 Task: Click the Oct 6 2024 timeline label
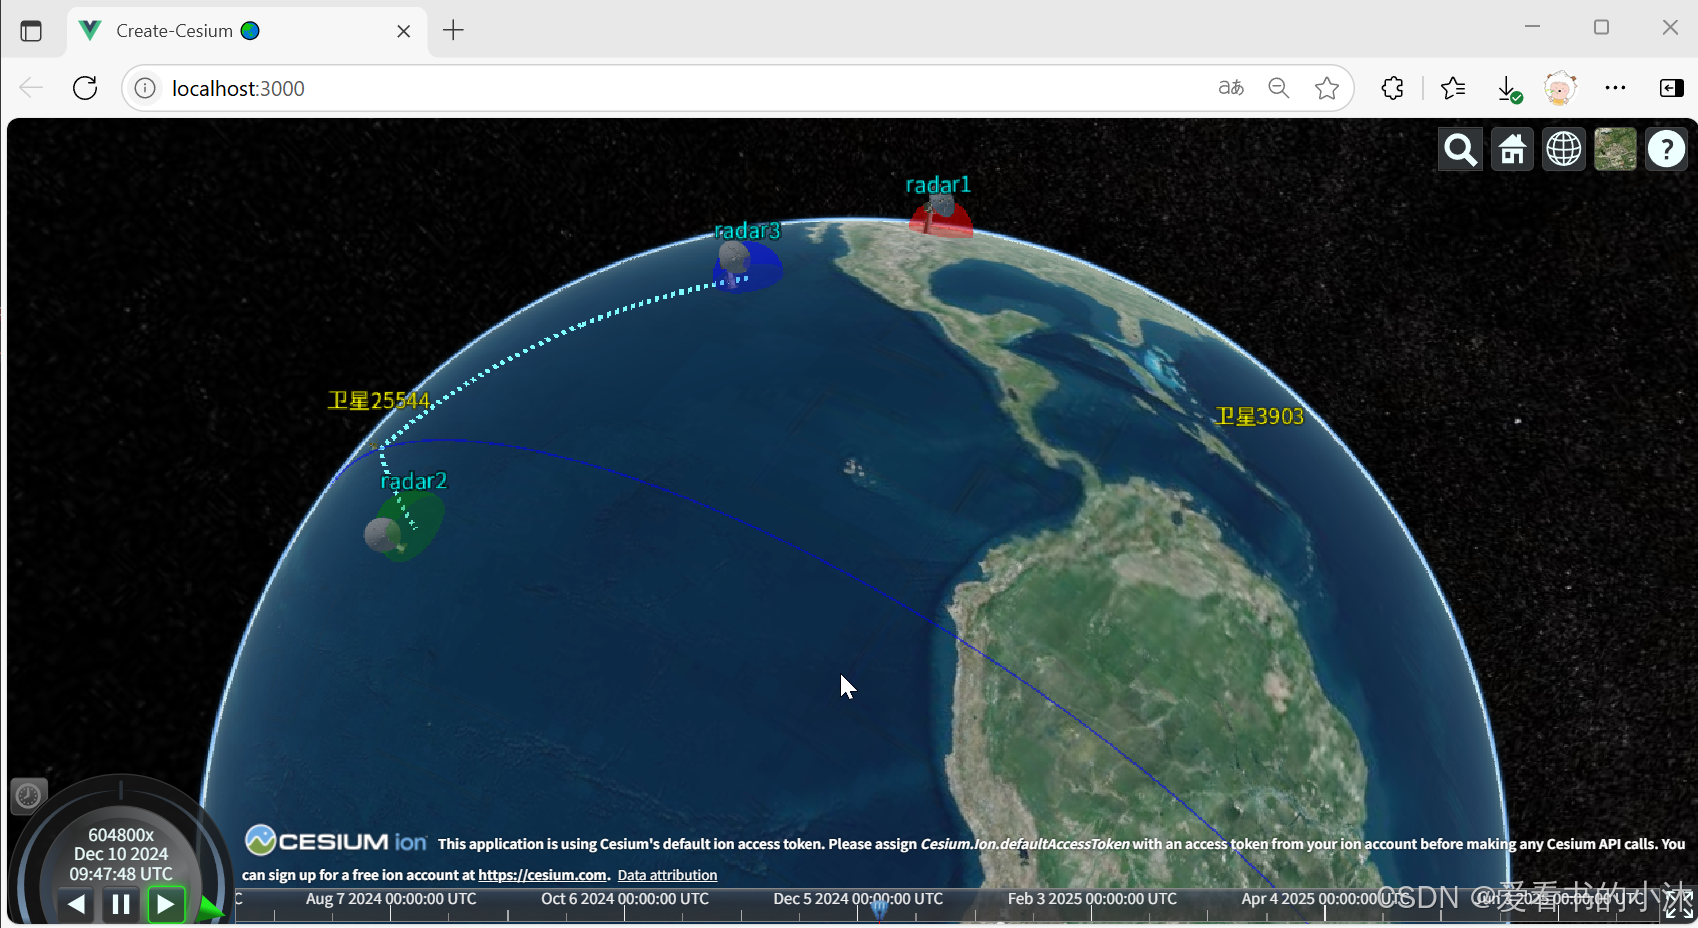click(x=625, y=899)
